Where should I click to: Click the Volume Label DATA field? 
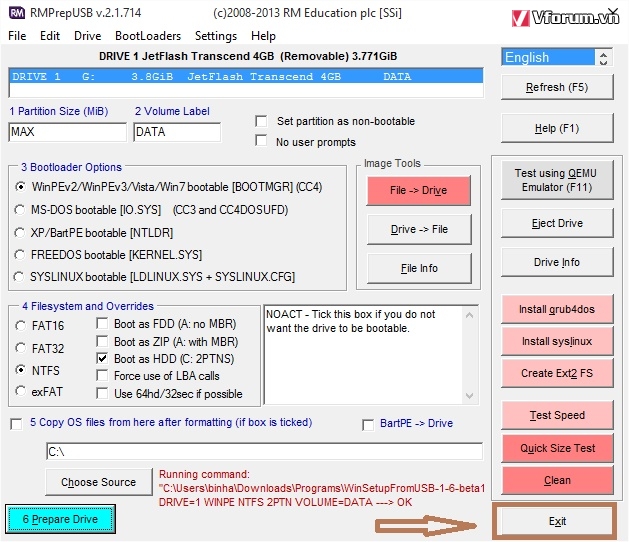click(177, 132)
